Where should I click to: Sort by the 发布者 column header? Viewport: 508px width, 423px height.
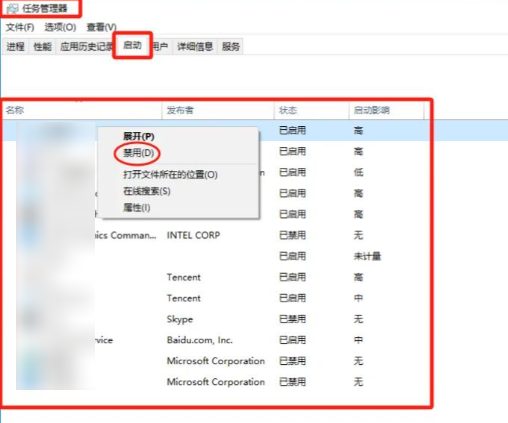(x=218, y=110)
